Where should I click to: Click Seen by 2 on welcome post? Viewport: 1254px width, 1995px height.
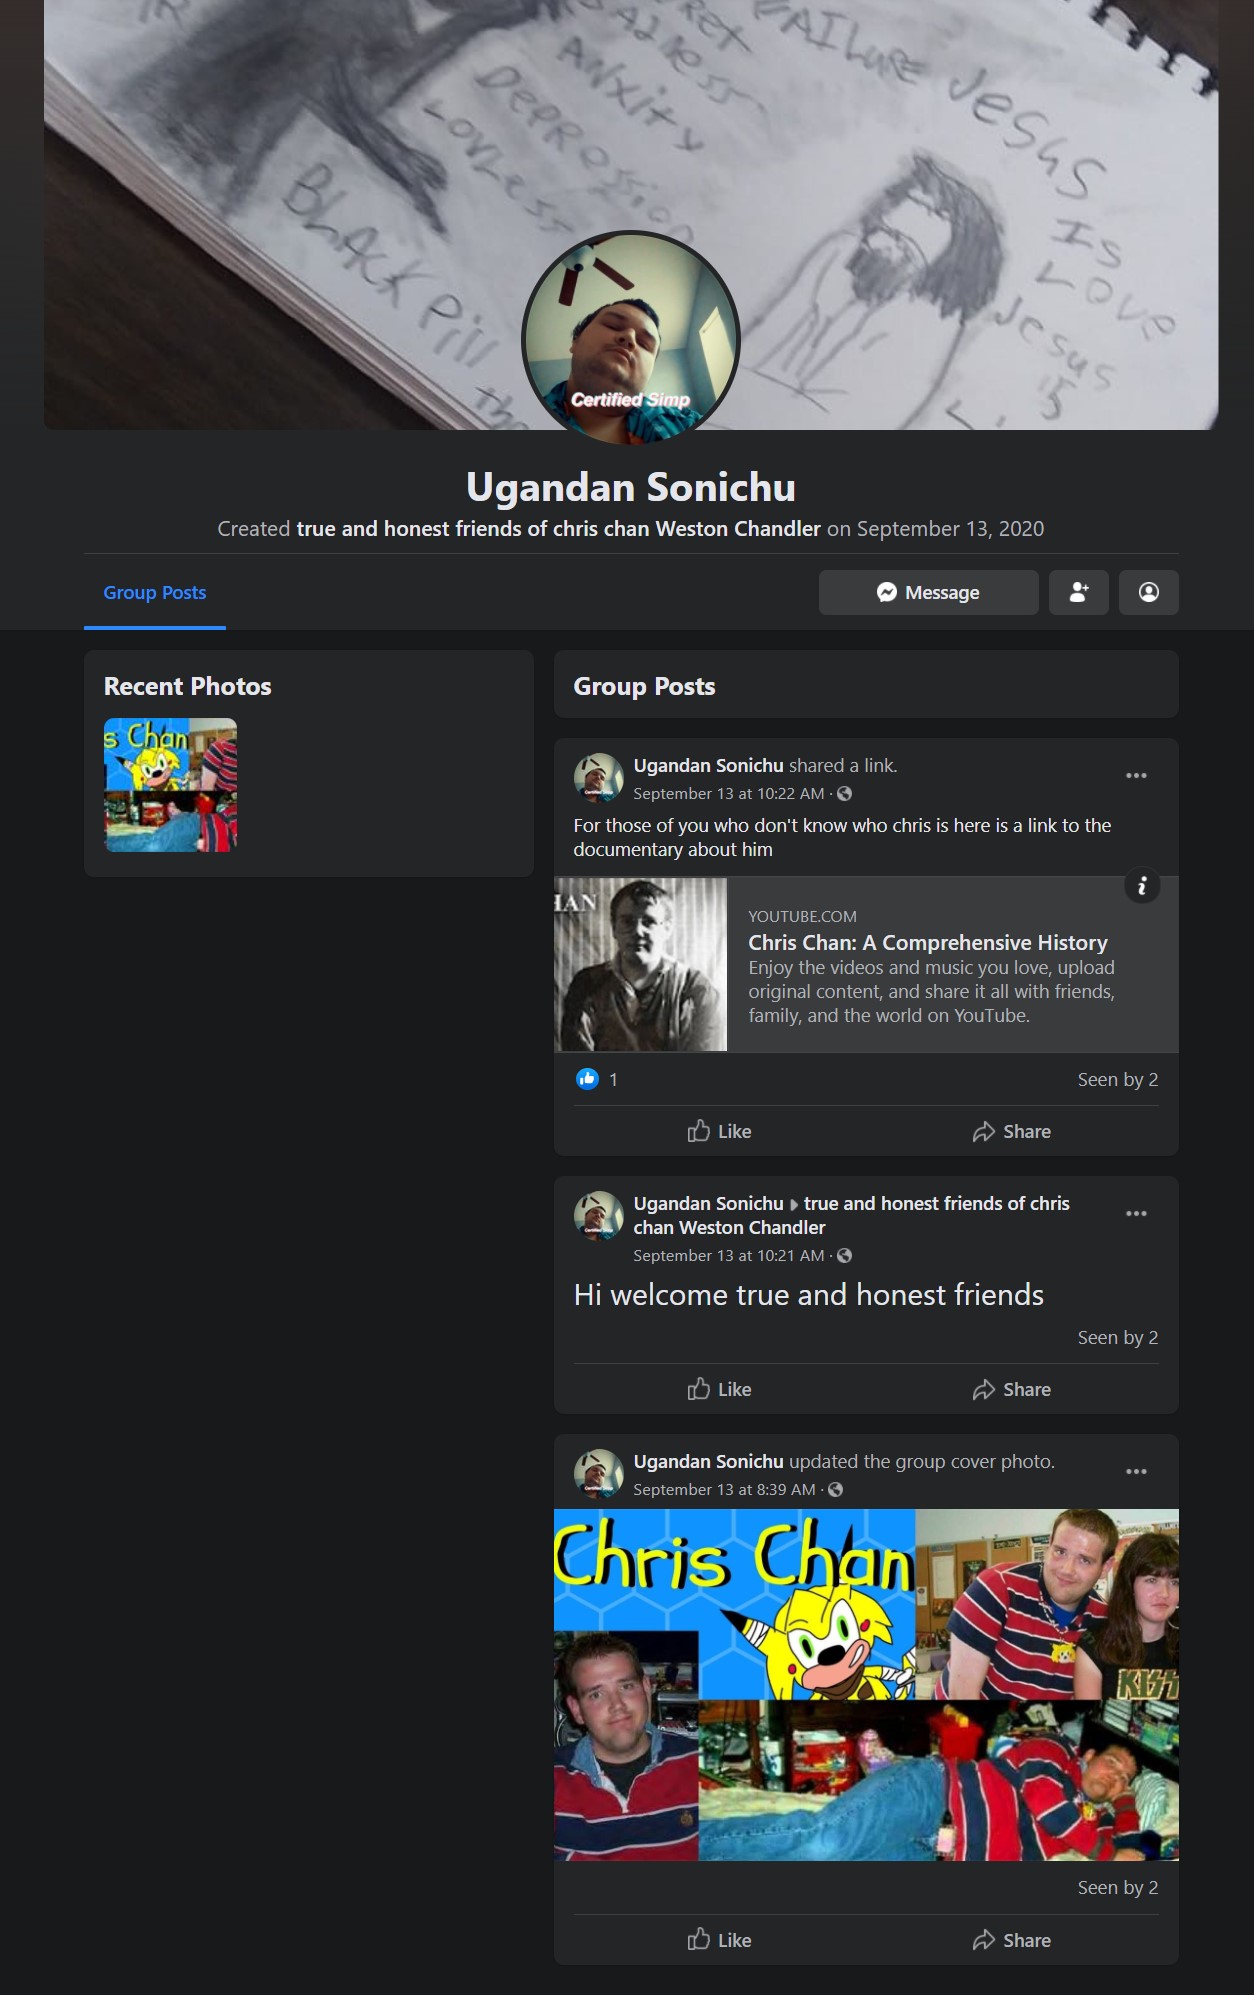tap(1117, 1337)
